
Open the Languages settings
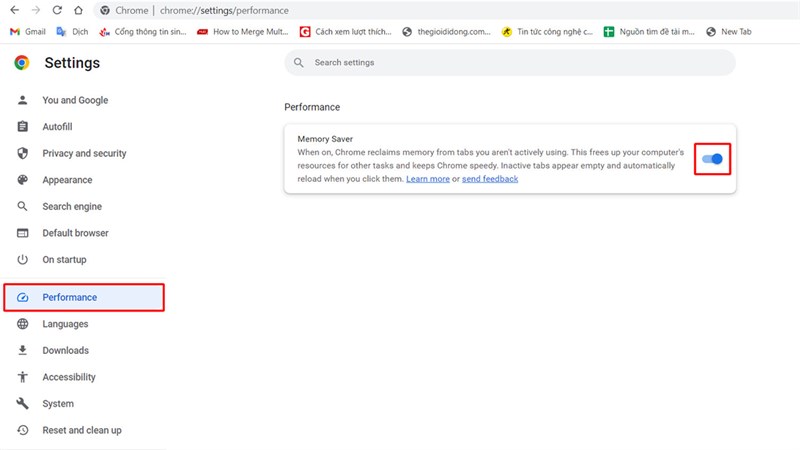click(65, 323)
